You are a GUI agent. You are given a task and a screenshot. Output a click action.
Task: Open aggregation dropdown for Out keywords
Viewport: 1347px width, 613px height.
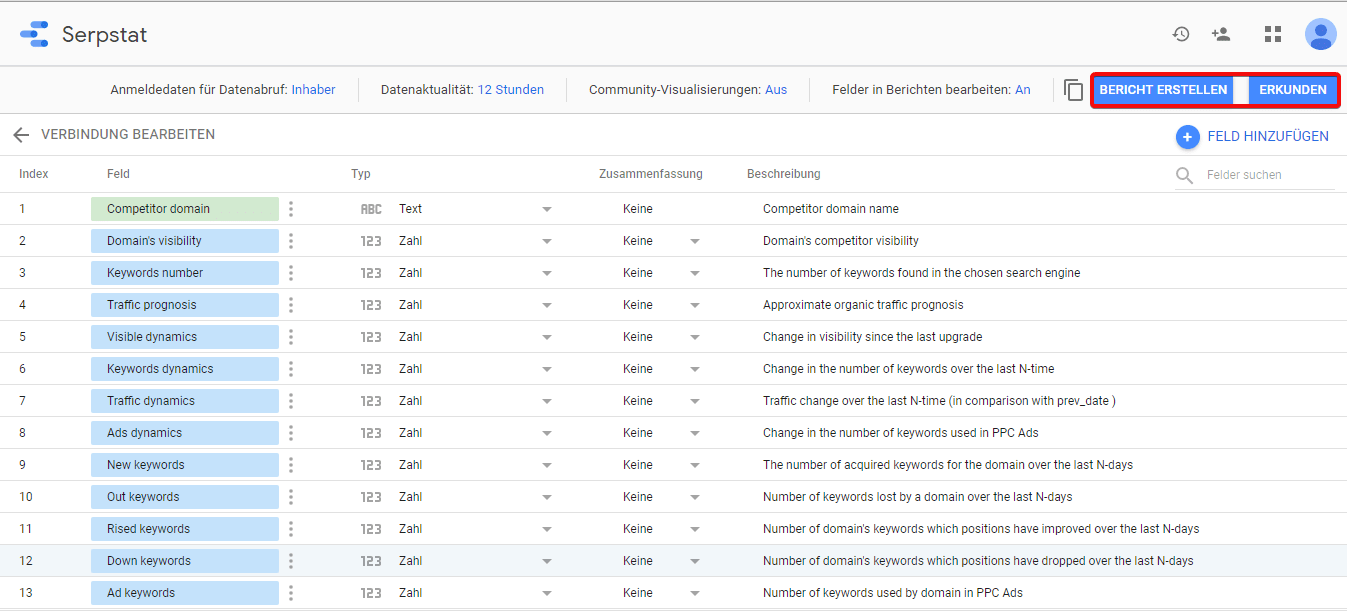695,497
